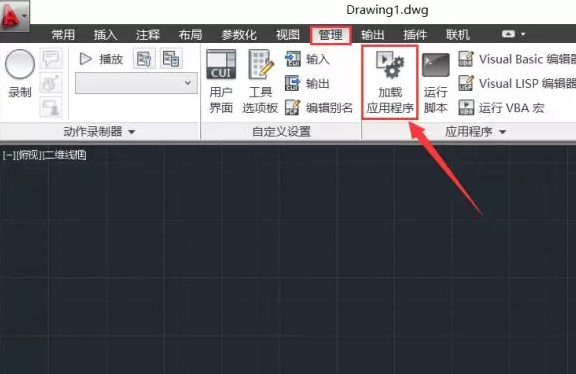576x374 pixels.
Task: Click the Play (播放) macro button
Action: [x=101, y=59]
